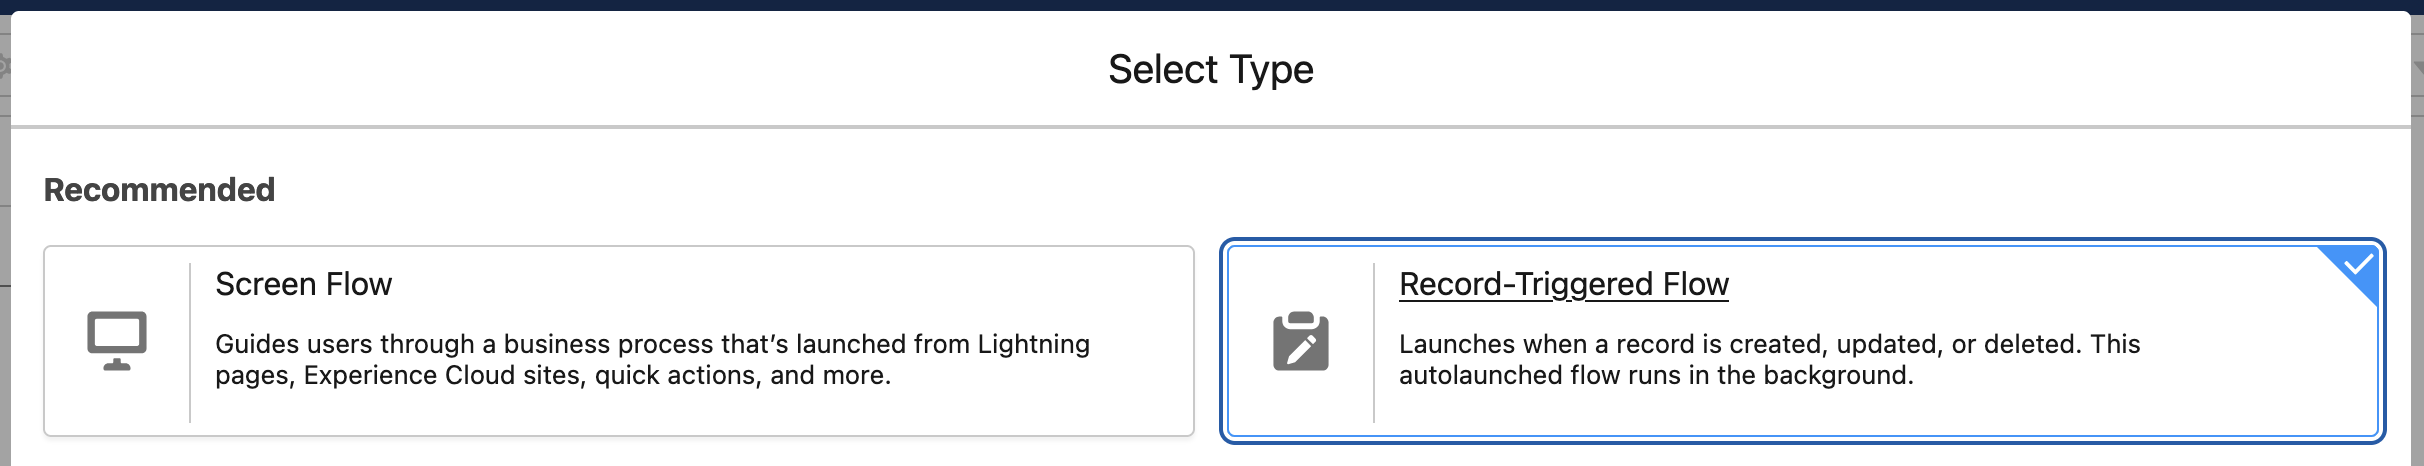2424x466 pixels.
Task: Click the horizontal line below Select Type
Action: click(x=1210, y=127)
